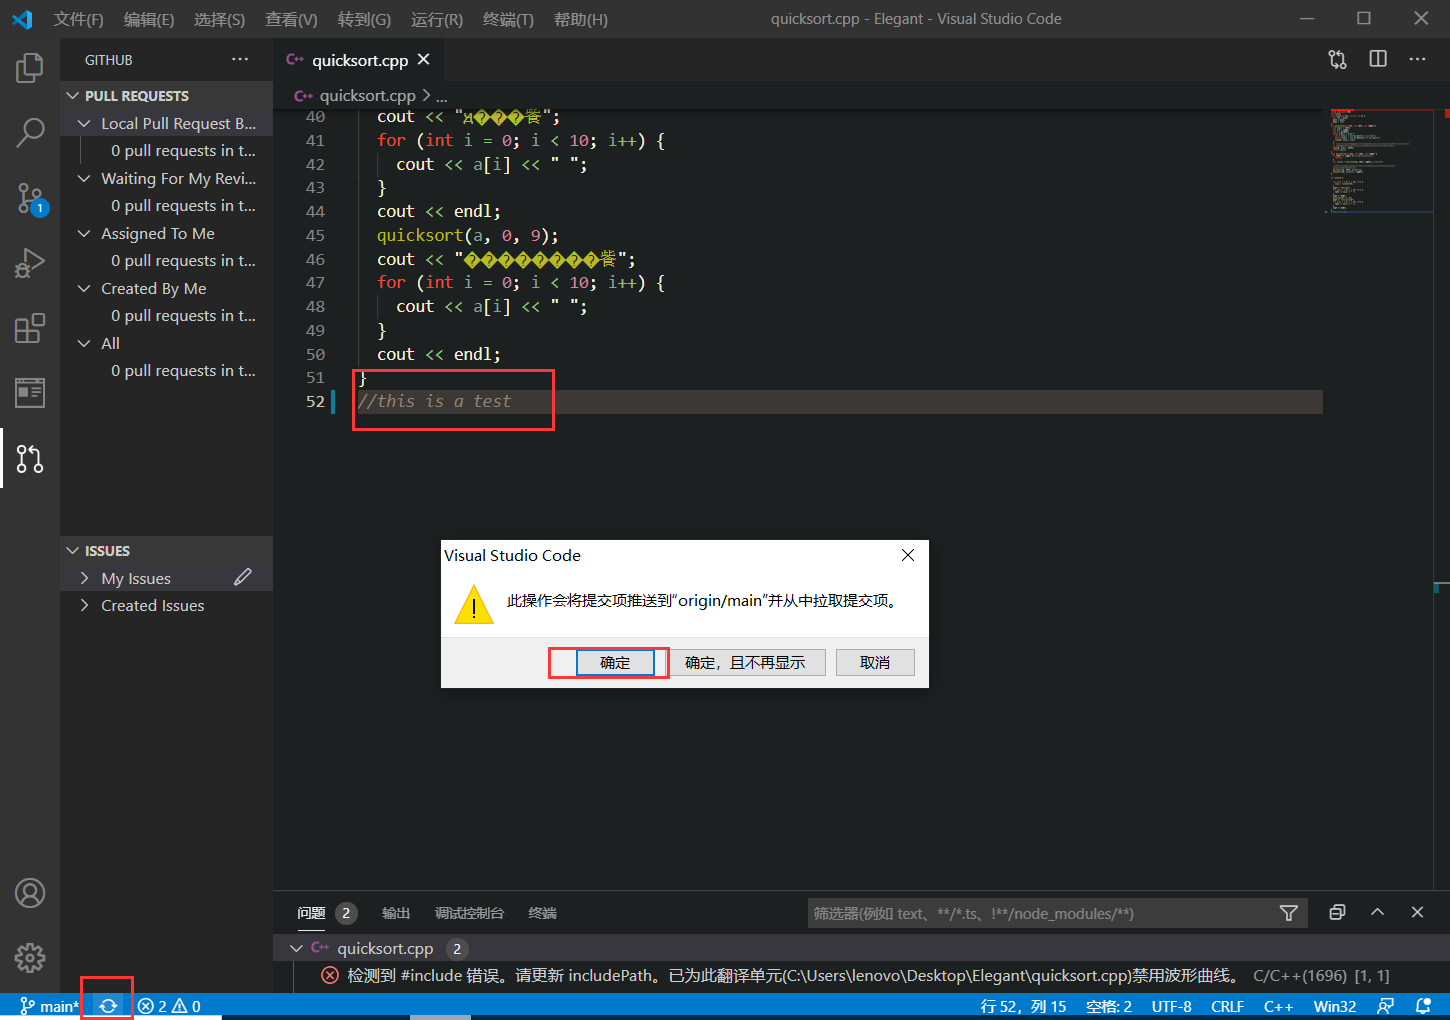Change indentation via 空格: 2
This screenshot has width=1450, height=1020.
[x=1109, y=1006]
